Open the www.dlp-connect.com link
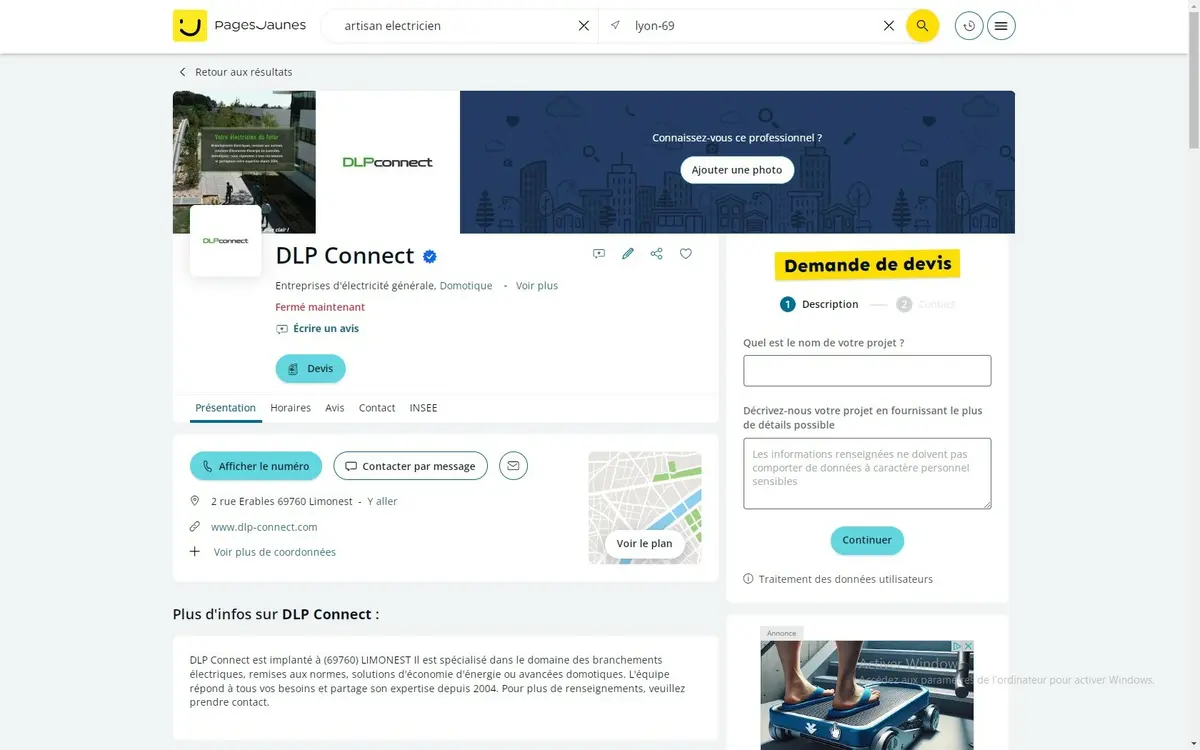 pos(264,527)
